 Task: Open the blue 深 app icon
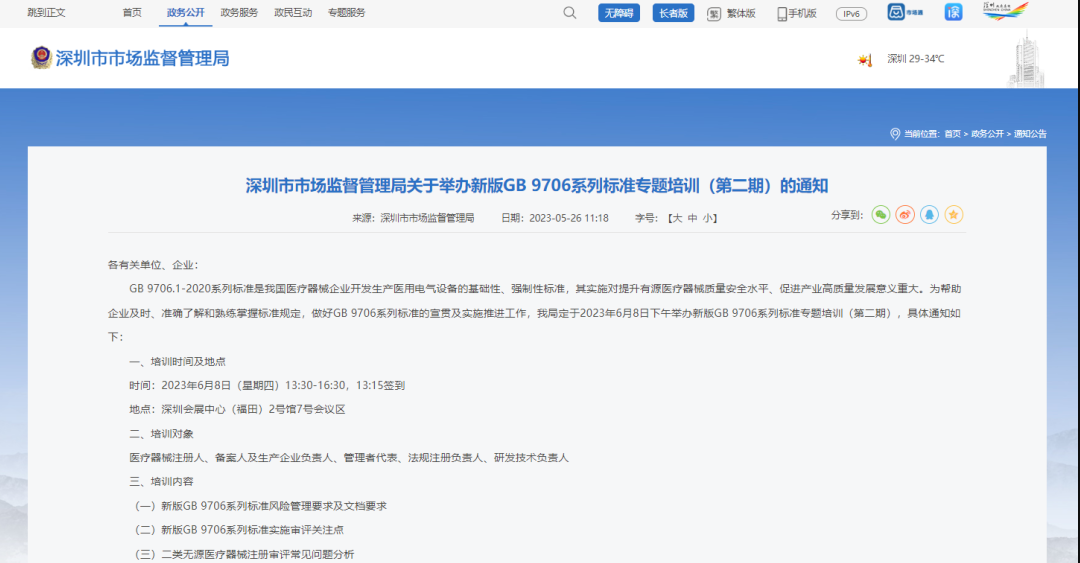(x=954, y=12)
